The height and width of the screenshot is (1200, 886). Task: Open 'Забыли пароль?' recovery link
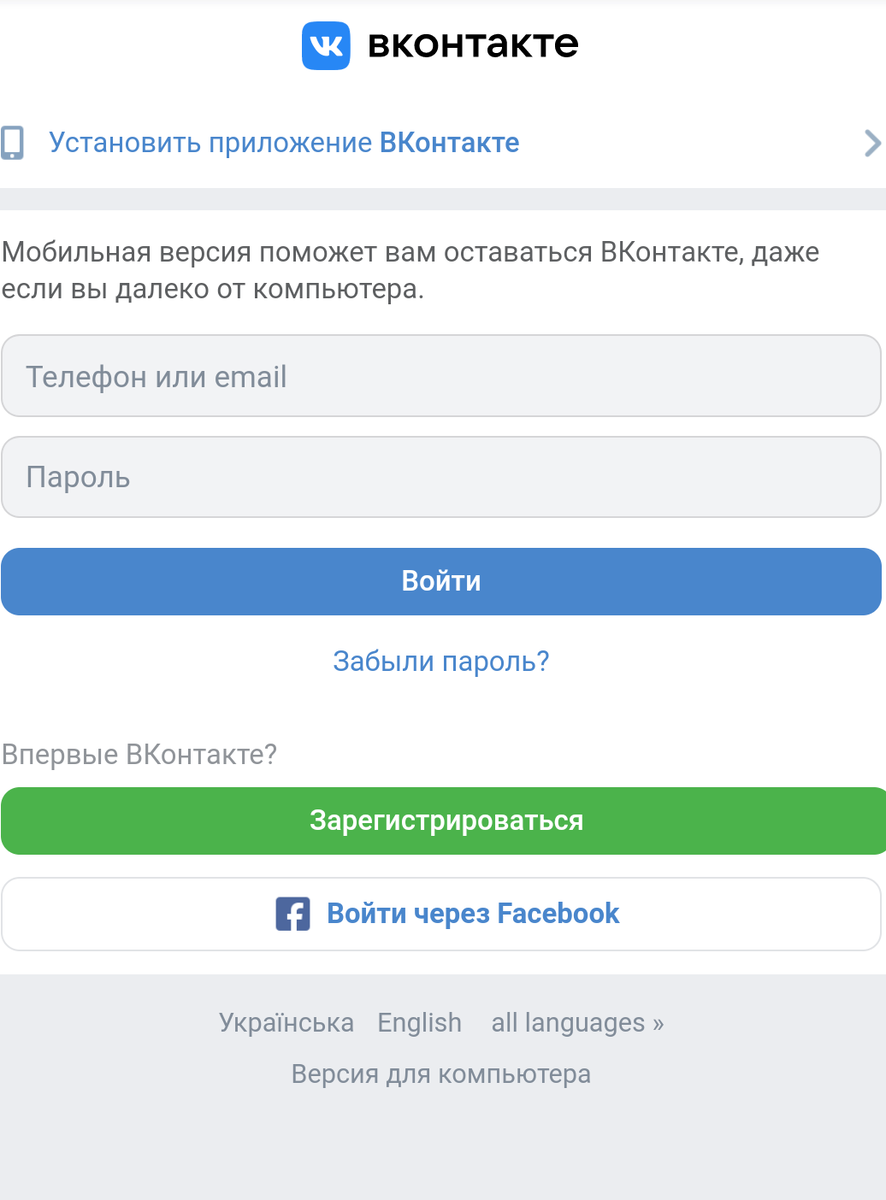(442, 661)
